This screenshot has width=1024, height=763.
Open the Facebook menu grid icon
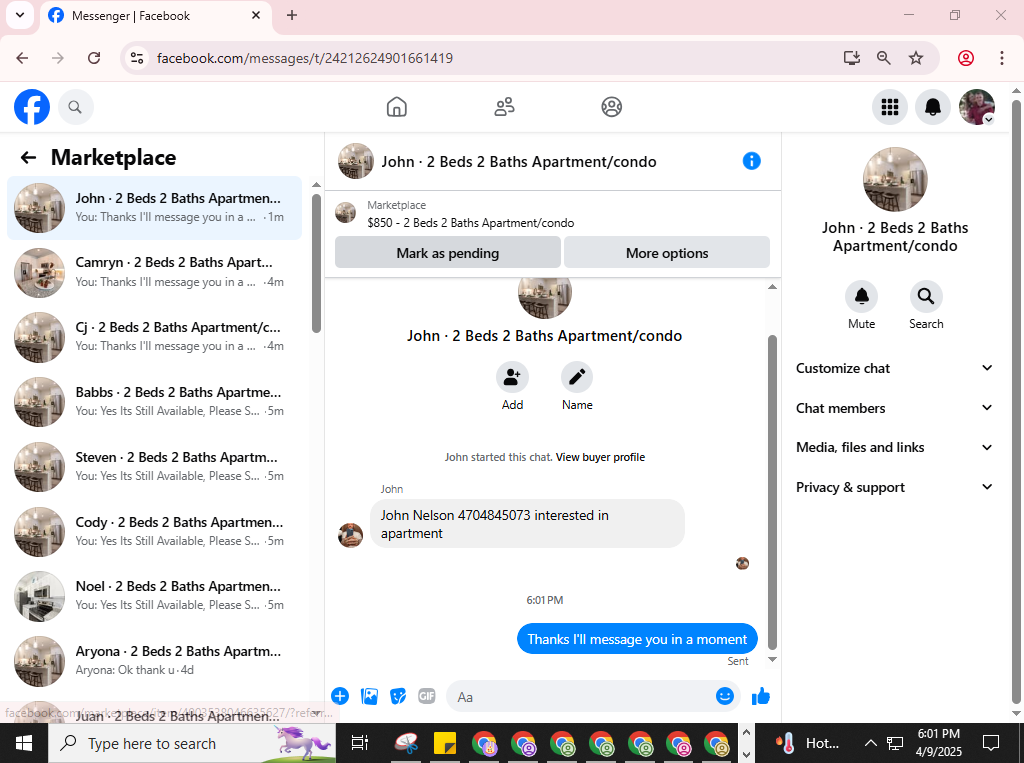pyautogui.click(x=889, y=107)
